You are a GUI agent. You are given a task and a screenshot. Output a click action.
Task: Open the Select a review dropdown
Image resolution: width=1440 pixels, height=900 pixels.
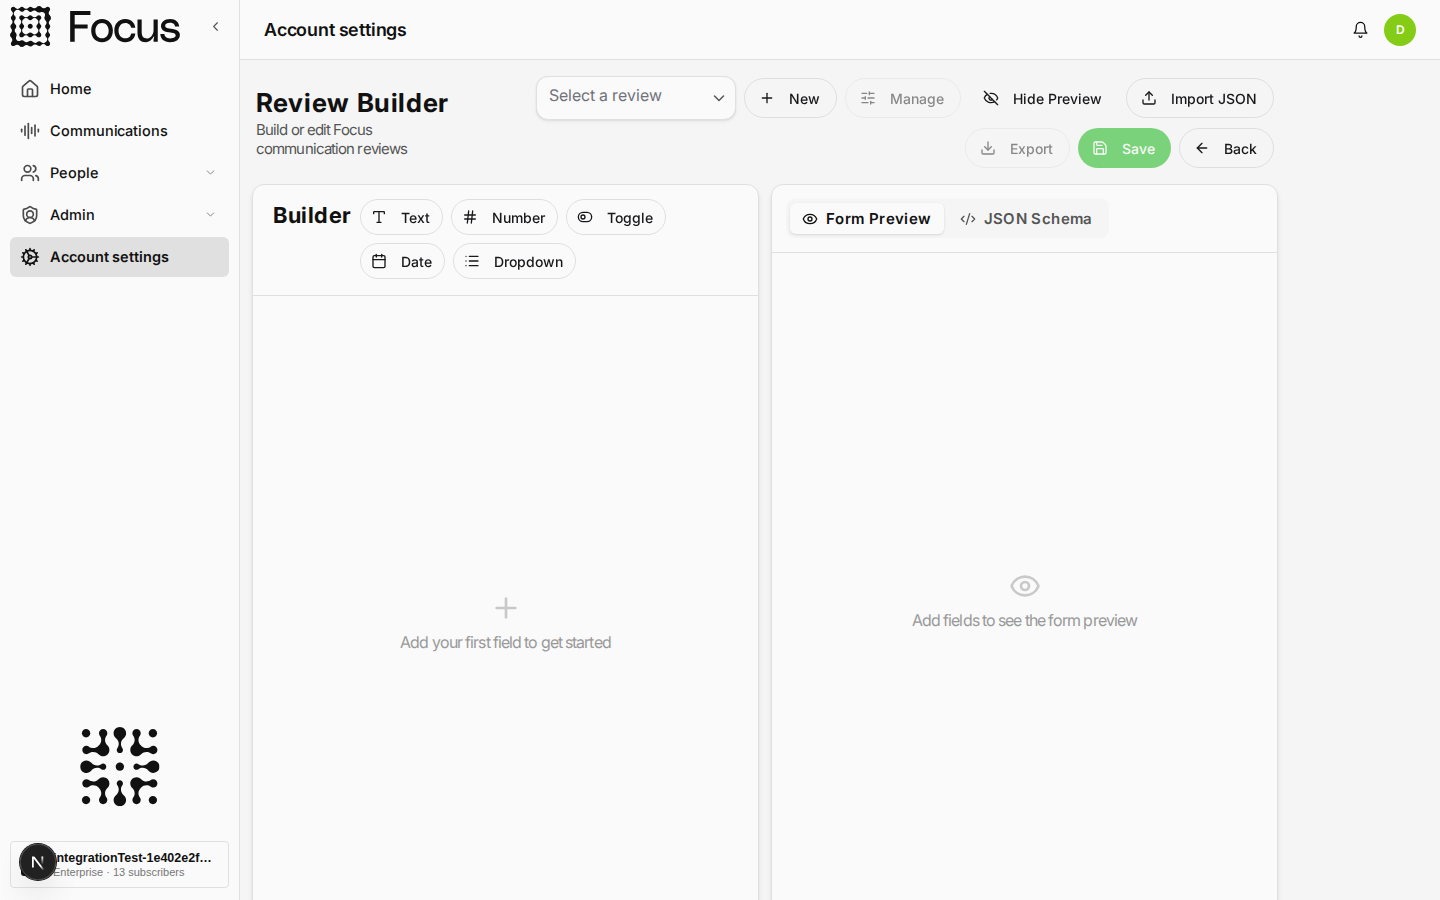click(x=636, y=98)
